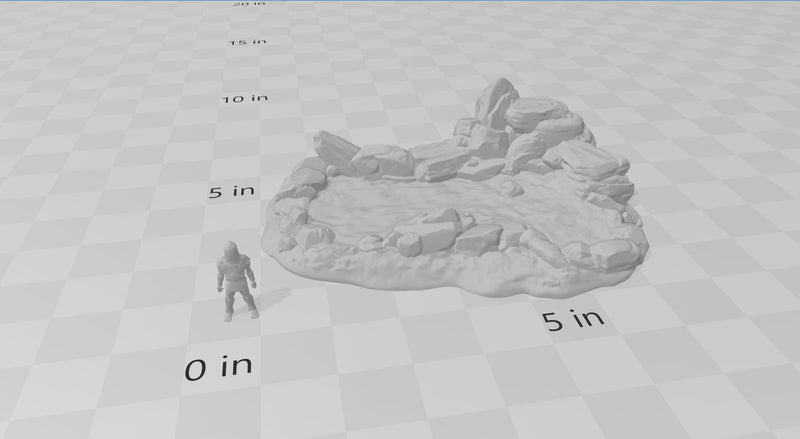The image size is (800, 439).
Task: Click the "0 in" ruler label
Action: pyautogui.click(x=218, y=366)
